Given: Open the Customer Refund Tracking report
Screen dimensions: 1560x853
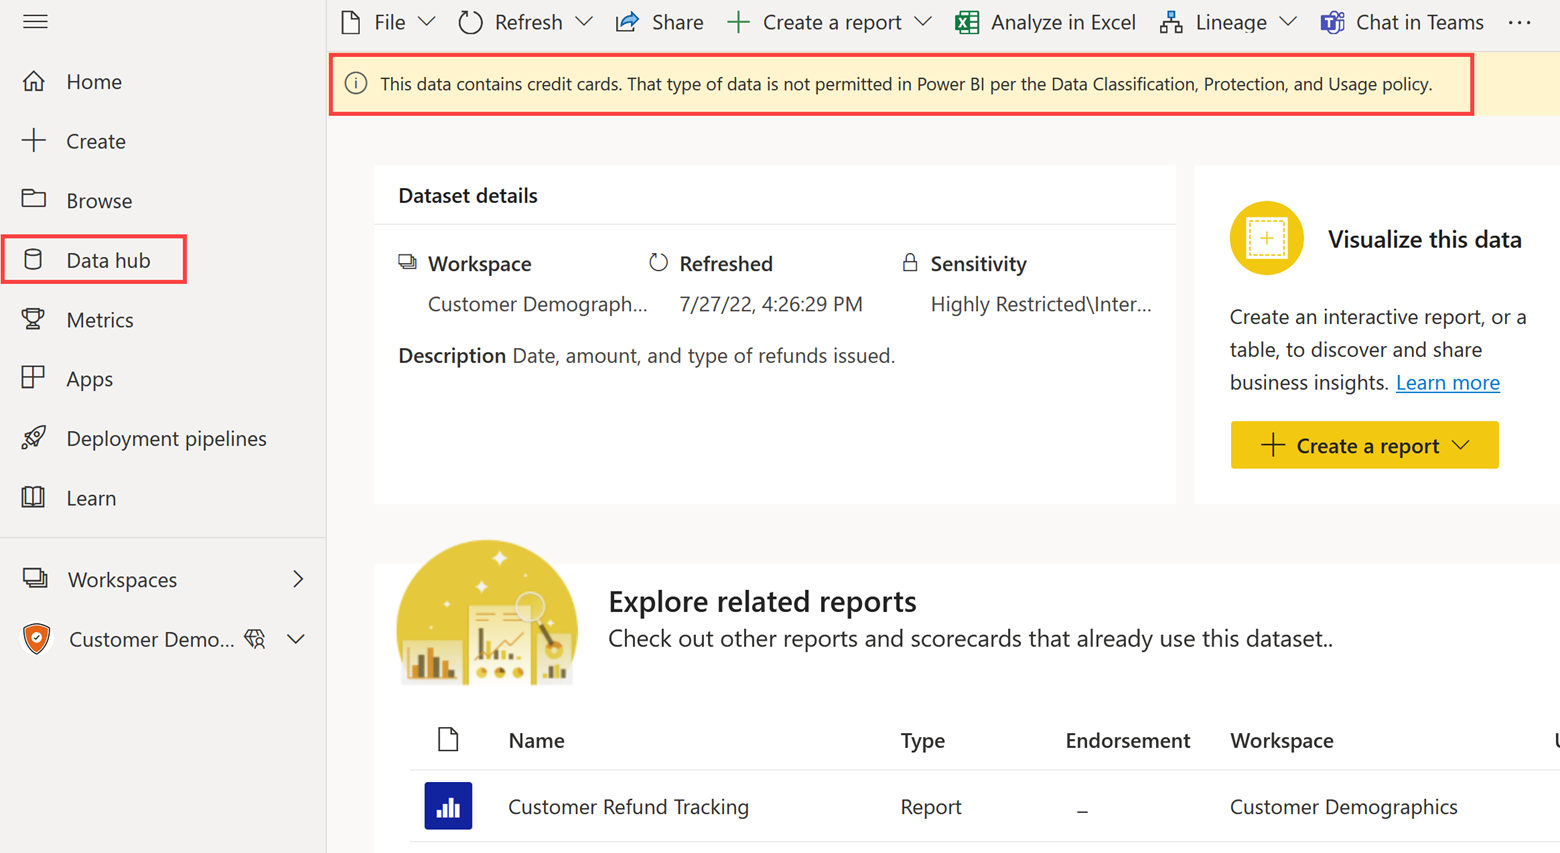Looking at the screenshot, I should pyautogui.click(x=628, y=806).
